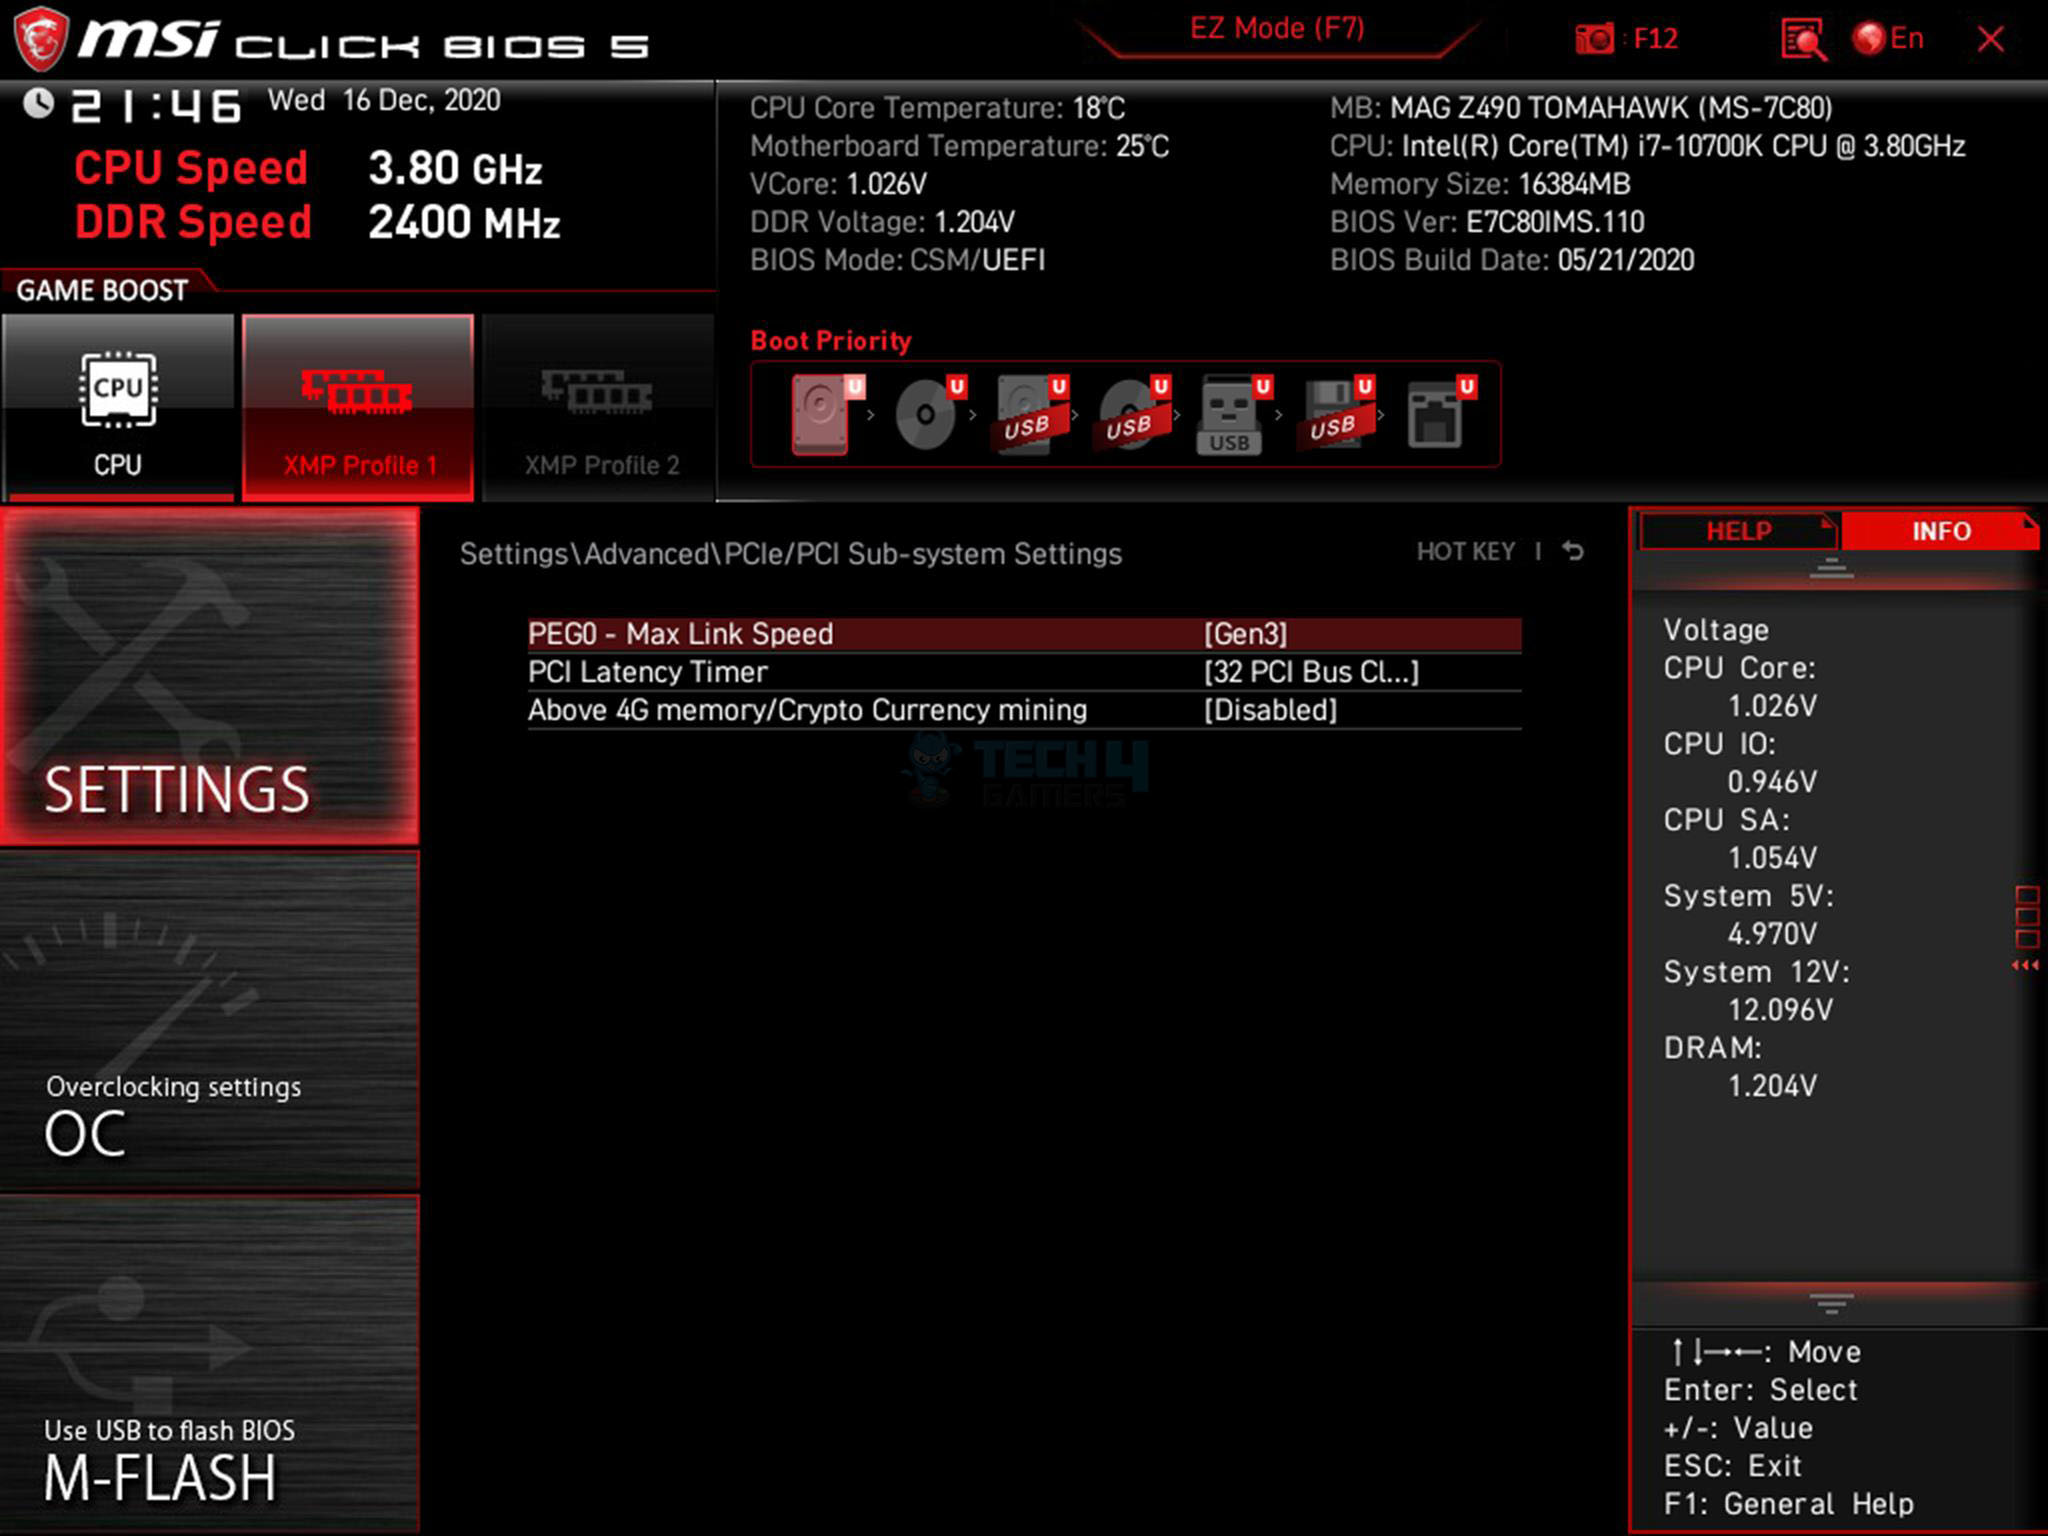Close BIOS with the red X icon
2048x1536 pixels.
1990,39
